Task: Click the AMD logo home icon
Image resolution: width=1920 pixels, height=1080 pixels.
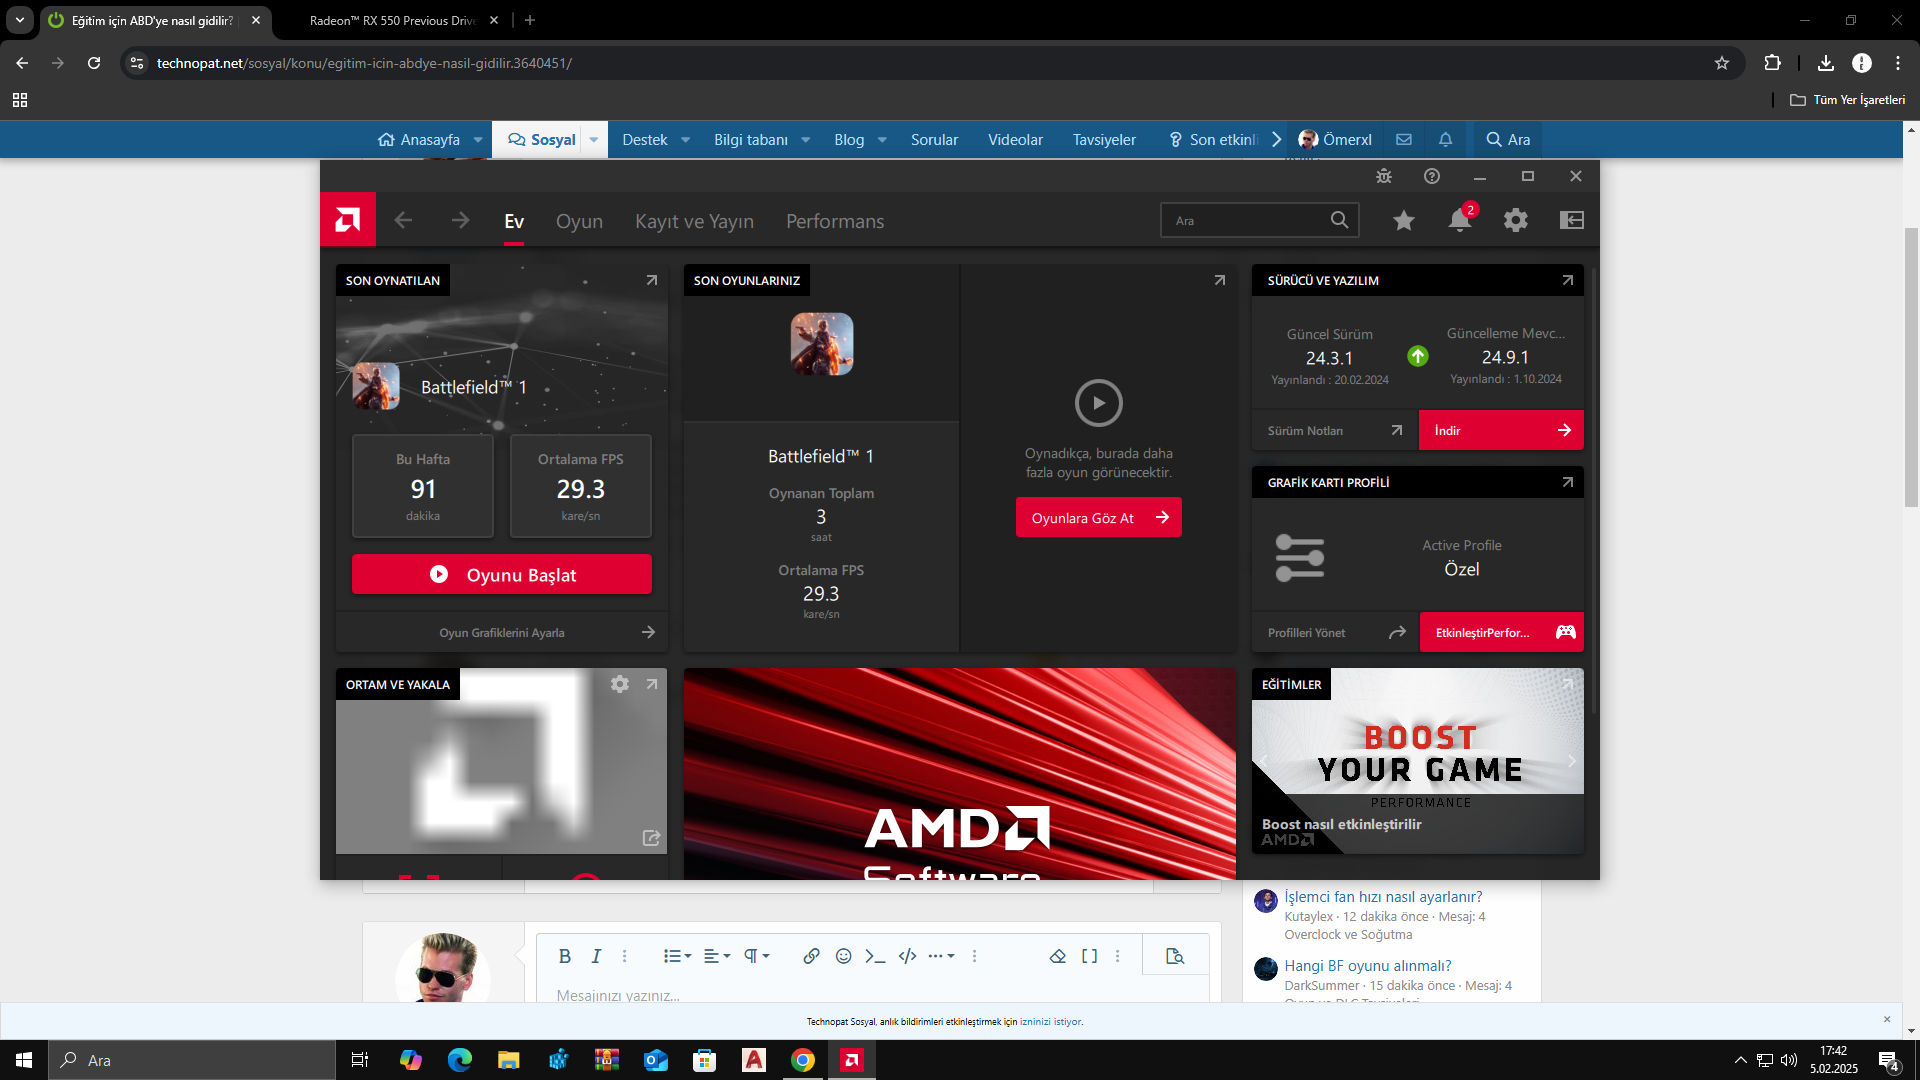Action: [x=347, y=219]
